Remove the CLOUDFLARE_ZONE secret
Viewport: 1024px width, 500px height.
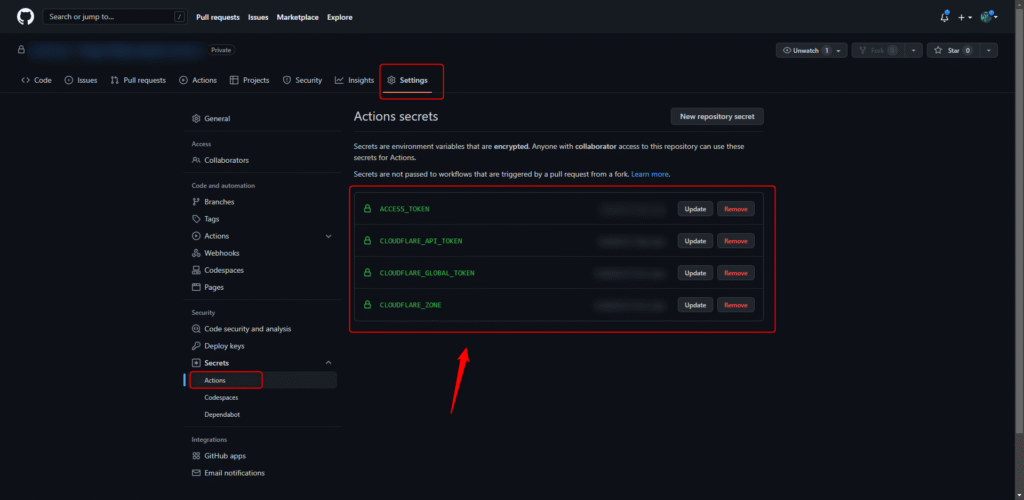[735, 305]
